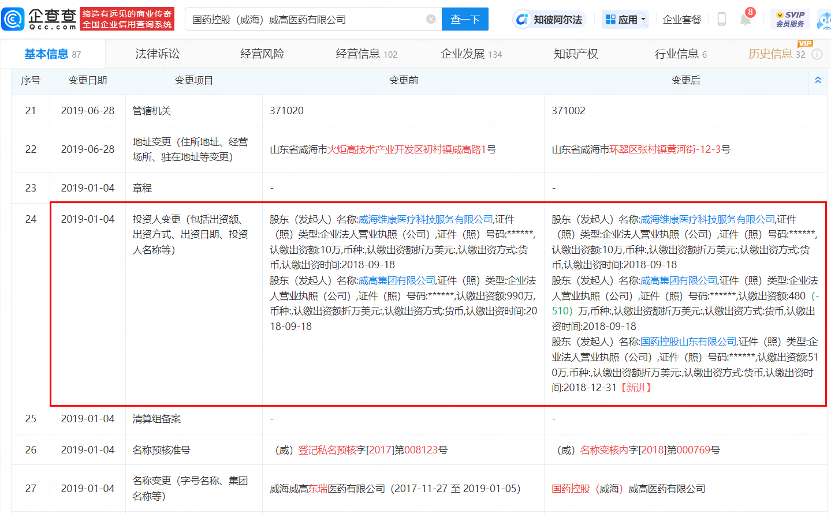This screenshot has width=832, height=514.
Task: Open 国药控股山东有限公司 link
Action: [688, 342]
